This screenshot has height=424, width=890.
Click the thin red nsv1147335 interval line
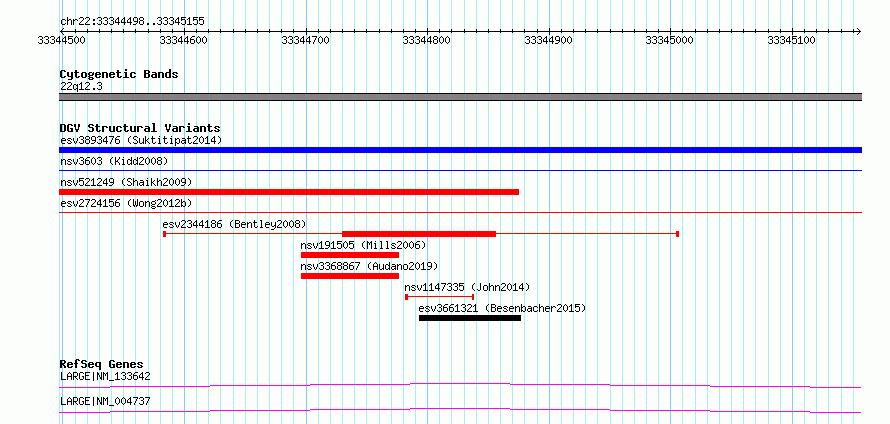[x=440, y=297]
